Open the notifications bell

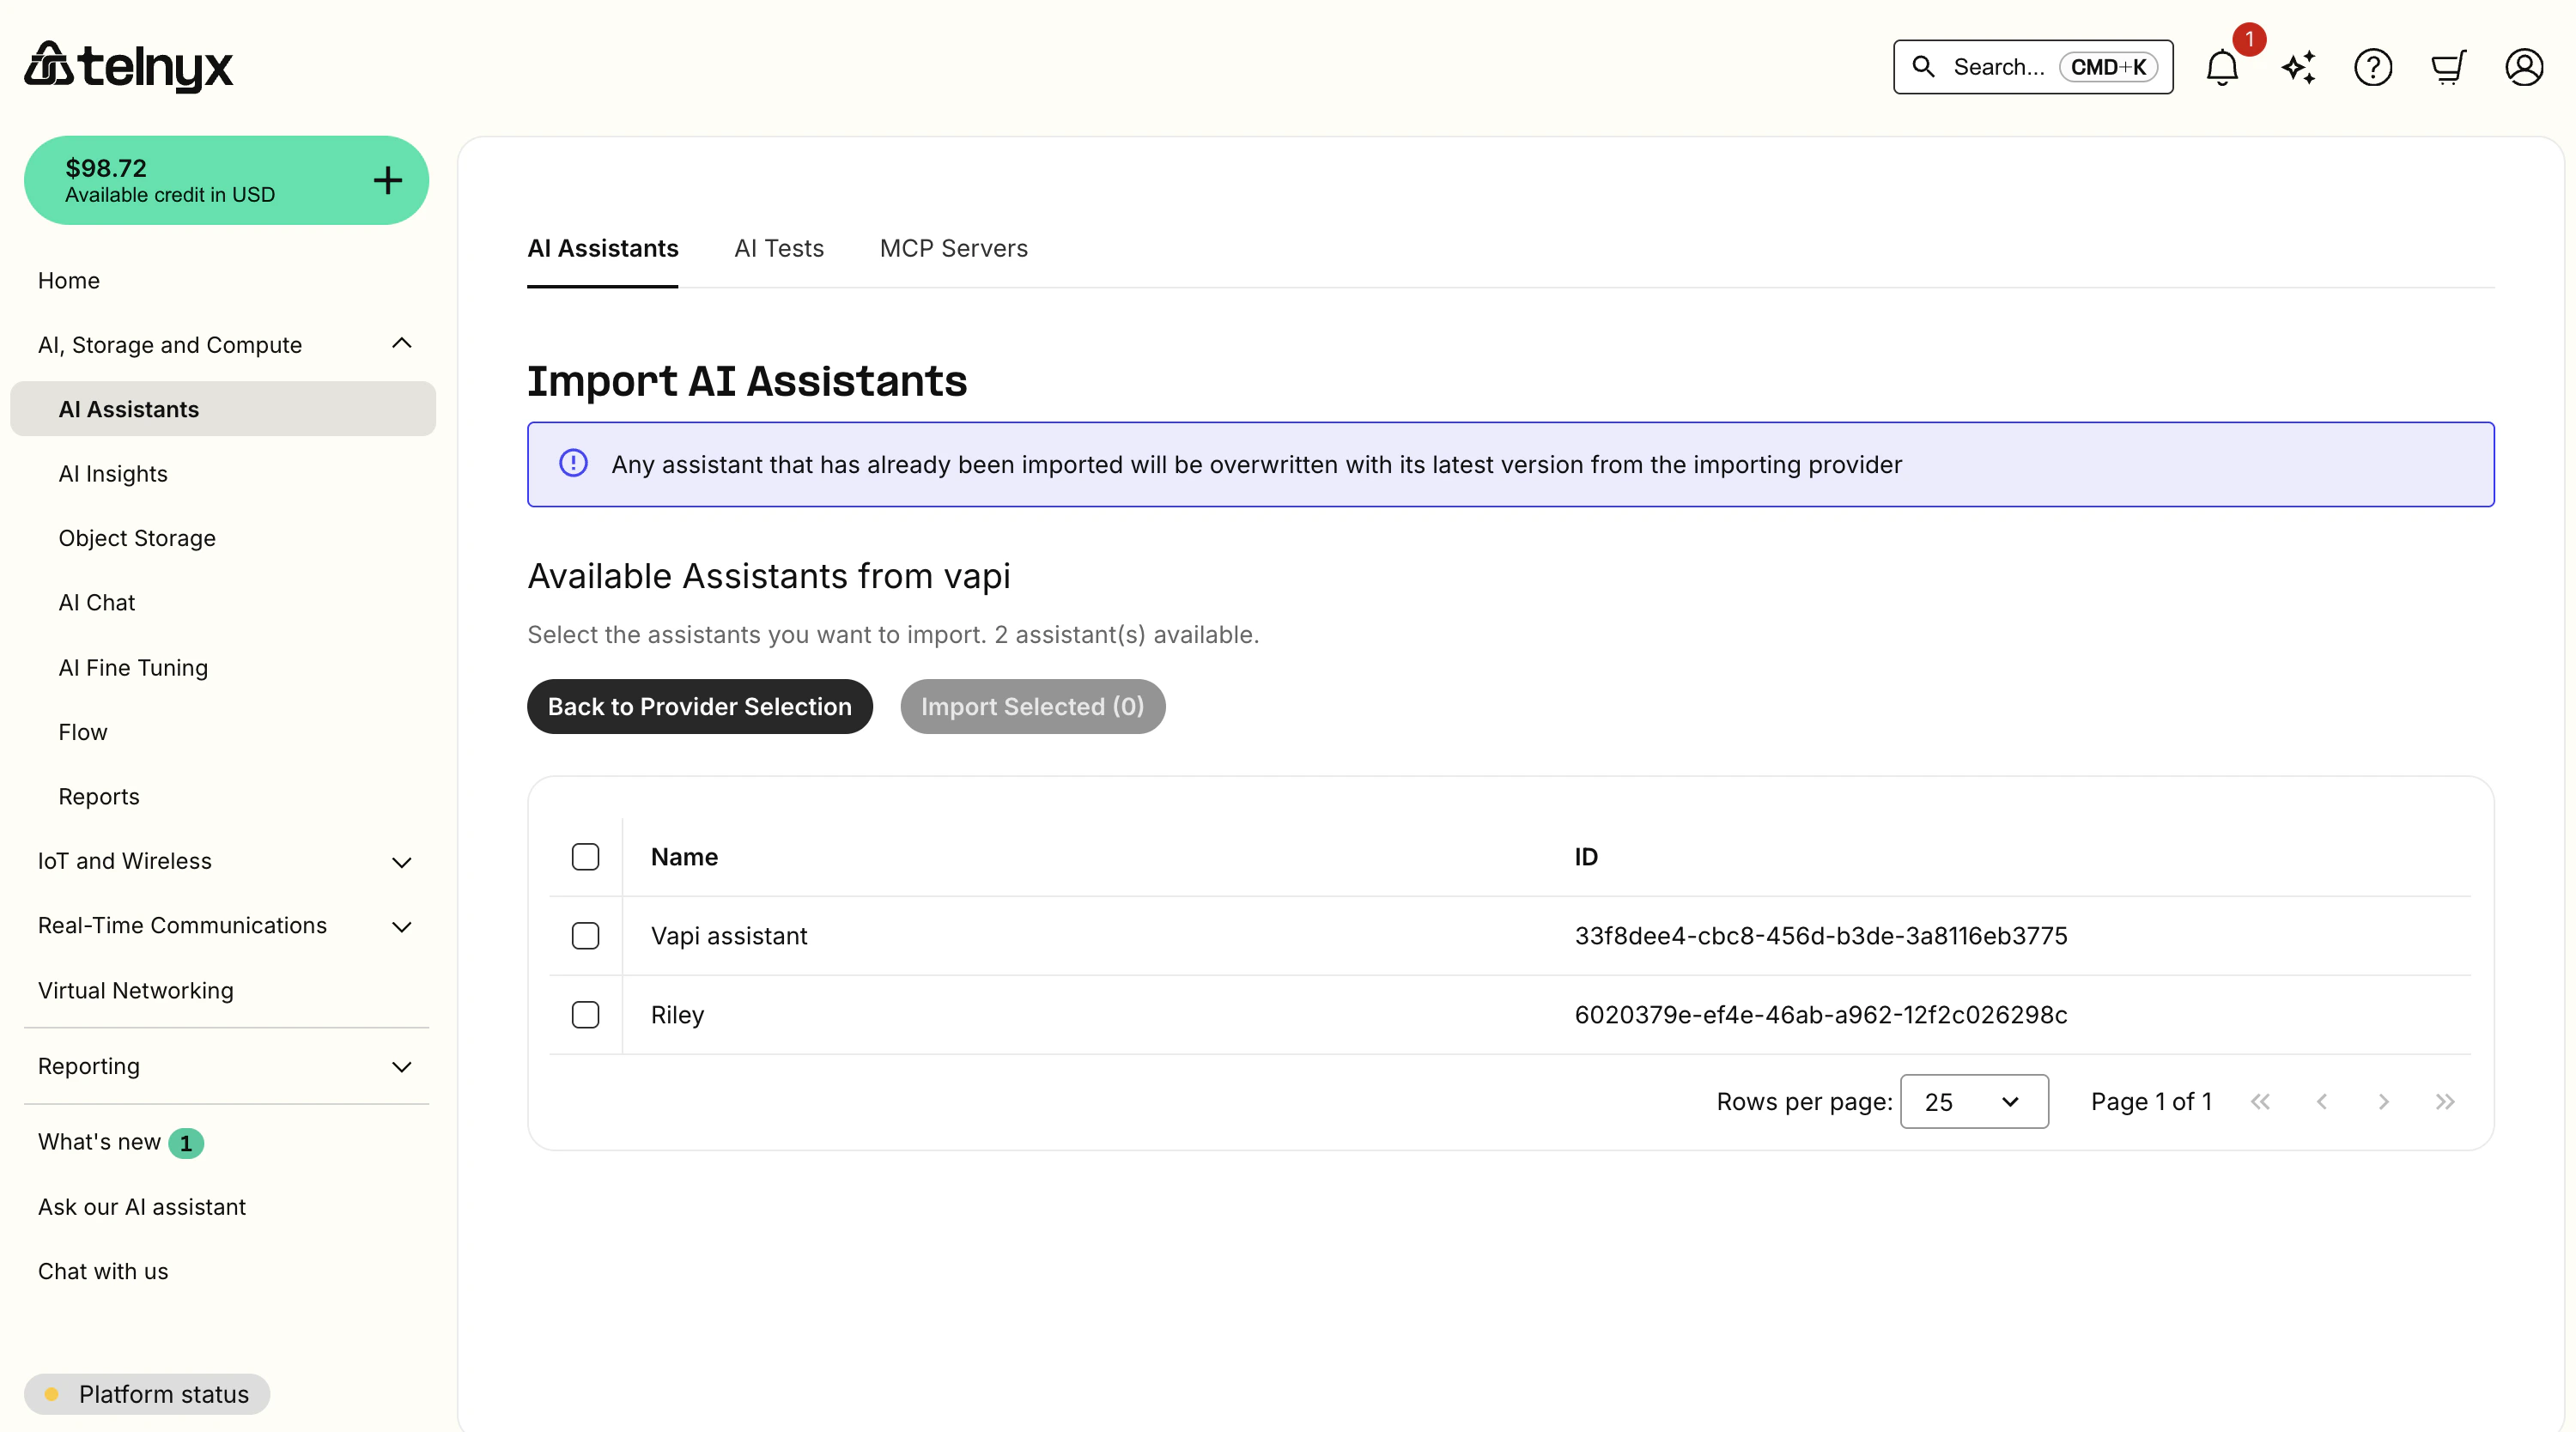tap(2222, 67)
